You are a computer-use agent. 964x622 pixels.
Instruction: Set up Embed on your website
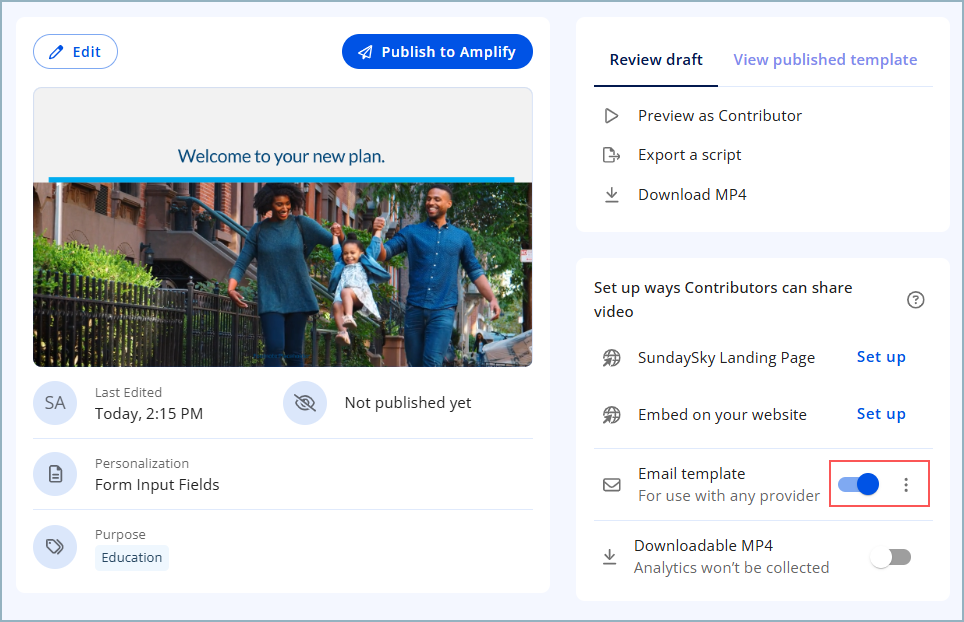(x=881, y=414)
